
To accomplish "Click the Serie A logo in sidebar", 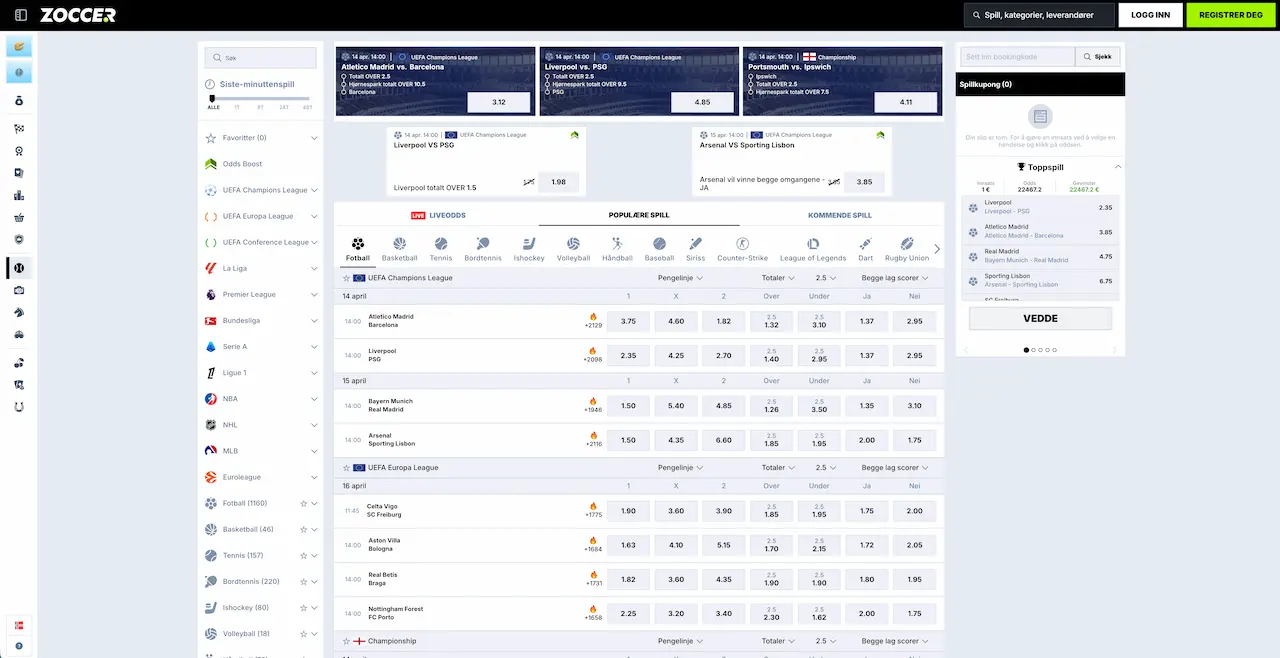I will [211, 346].
